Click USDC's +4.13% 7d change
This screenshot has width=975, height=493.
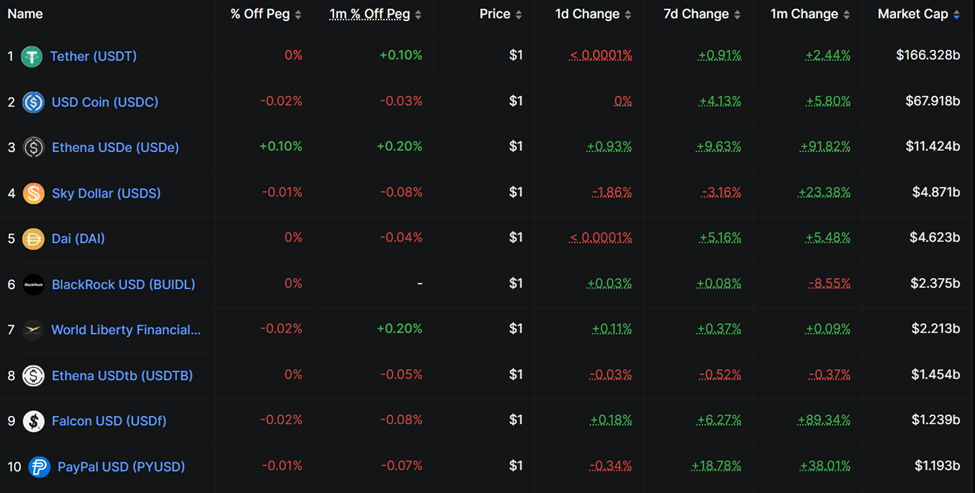720,101
